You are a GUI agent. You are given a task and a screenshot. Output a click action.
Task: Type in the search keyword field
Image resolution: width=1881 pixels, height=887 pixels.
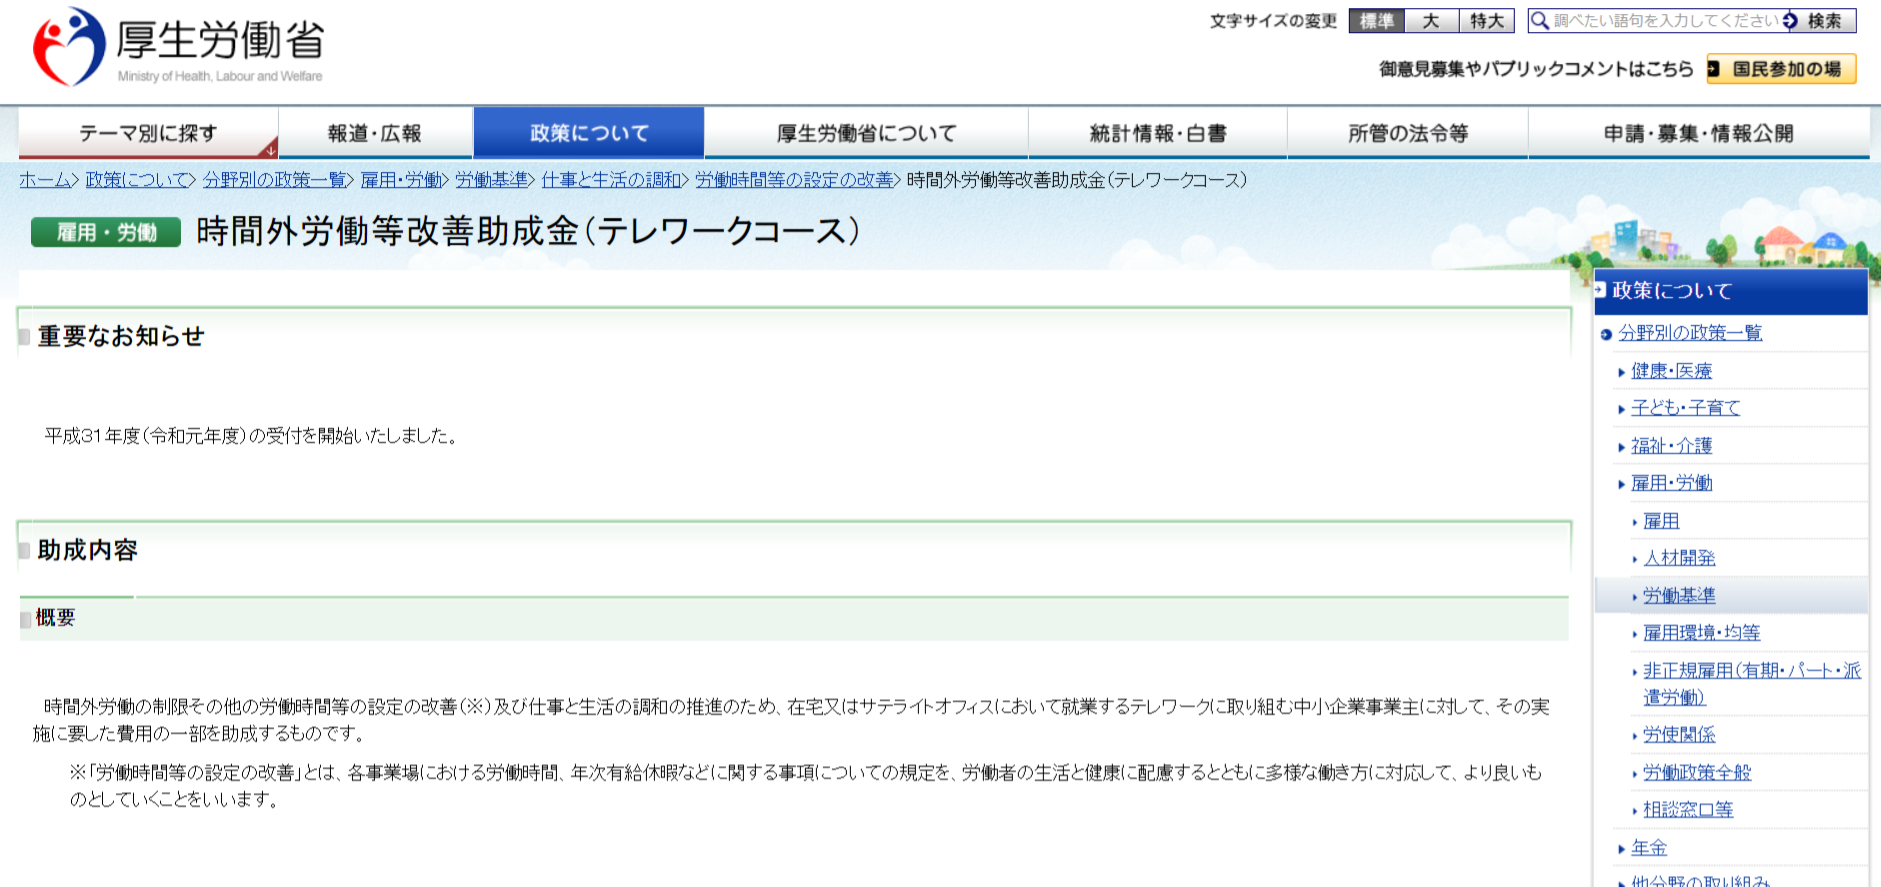click(1664, 21)
